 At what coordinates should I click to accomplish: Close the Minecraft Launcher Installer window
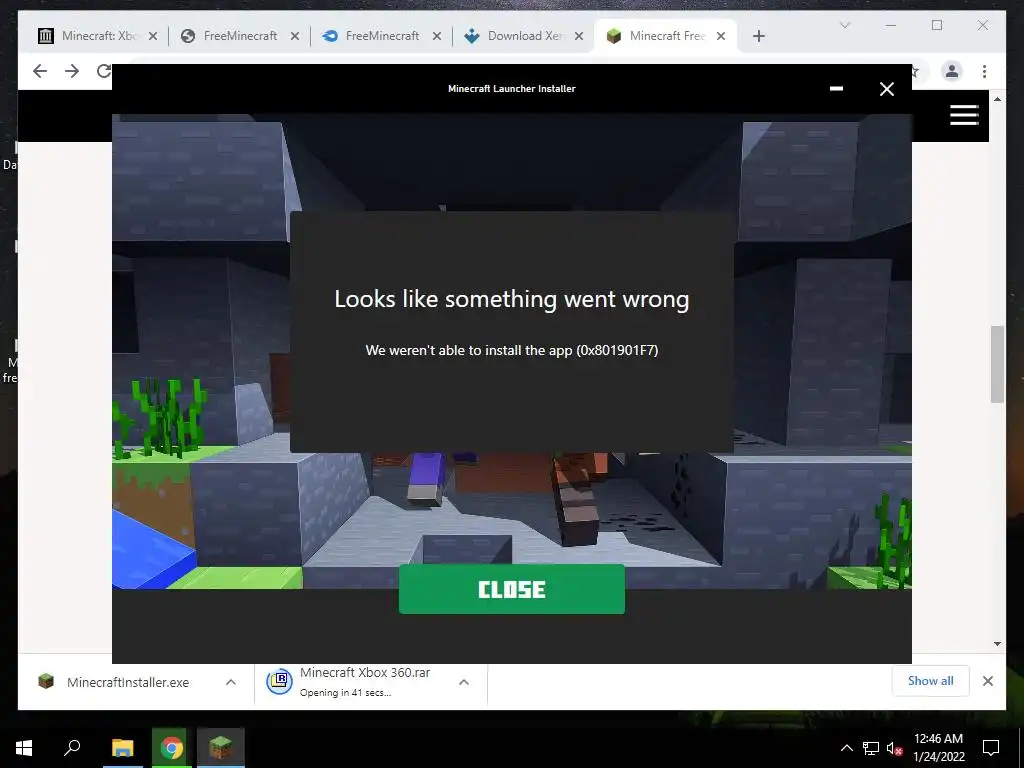tap(886, 89)
